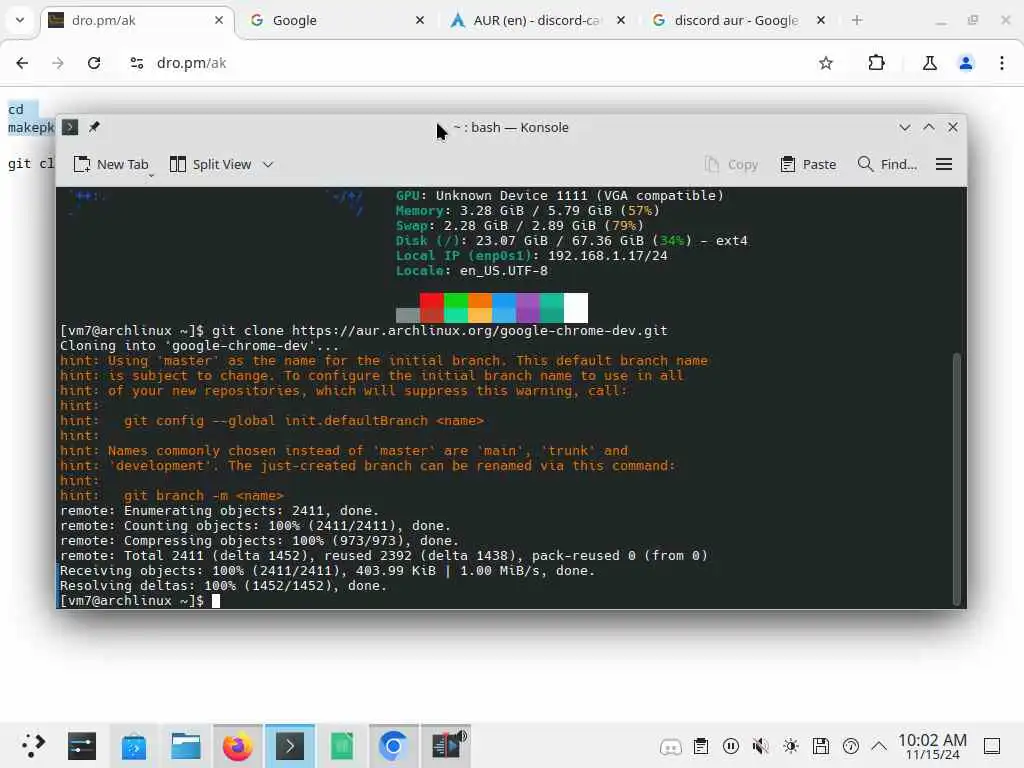This screenshot has width=1024, height=768.
Task: Open the Discord tray icon
Action: (671, 746)
